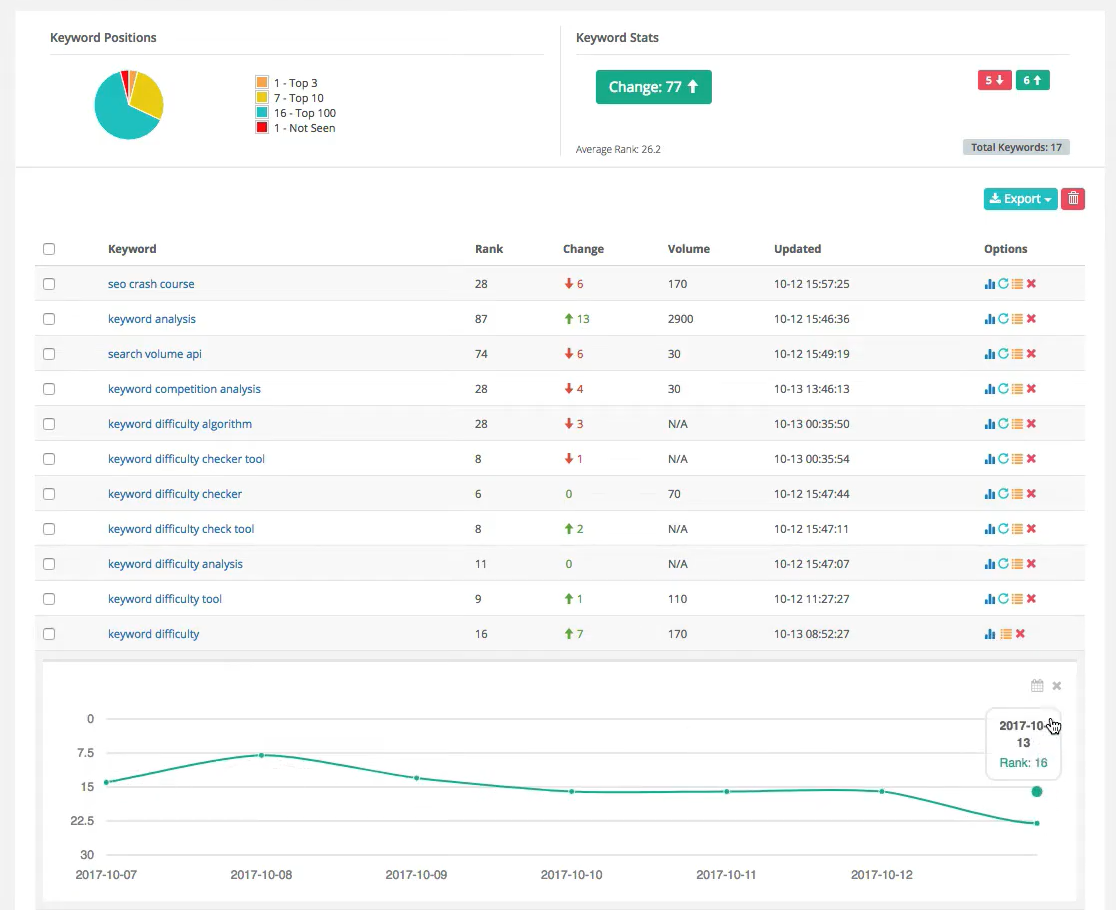1116x910 pixels.
Task: Open the calendar date picker on the chart
Action: coord(1037,685)
